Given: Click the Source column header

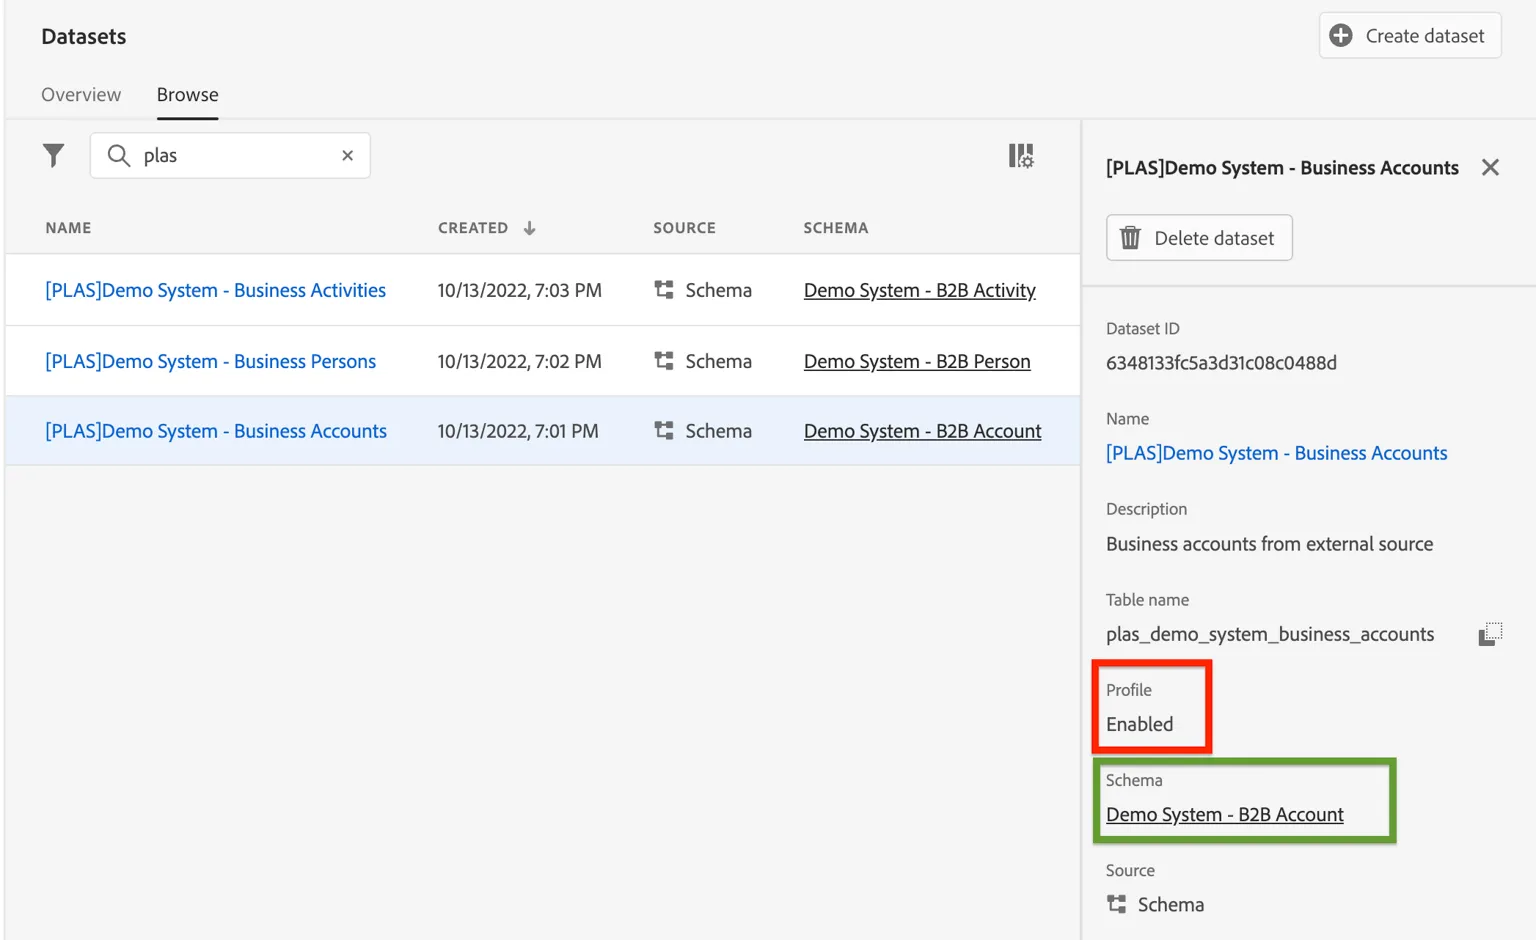Looking at the screenshot, I should click(685, 228).
